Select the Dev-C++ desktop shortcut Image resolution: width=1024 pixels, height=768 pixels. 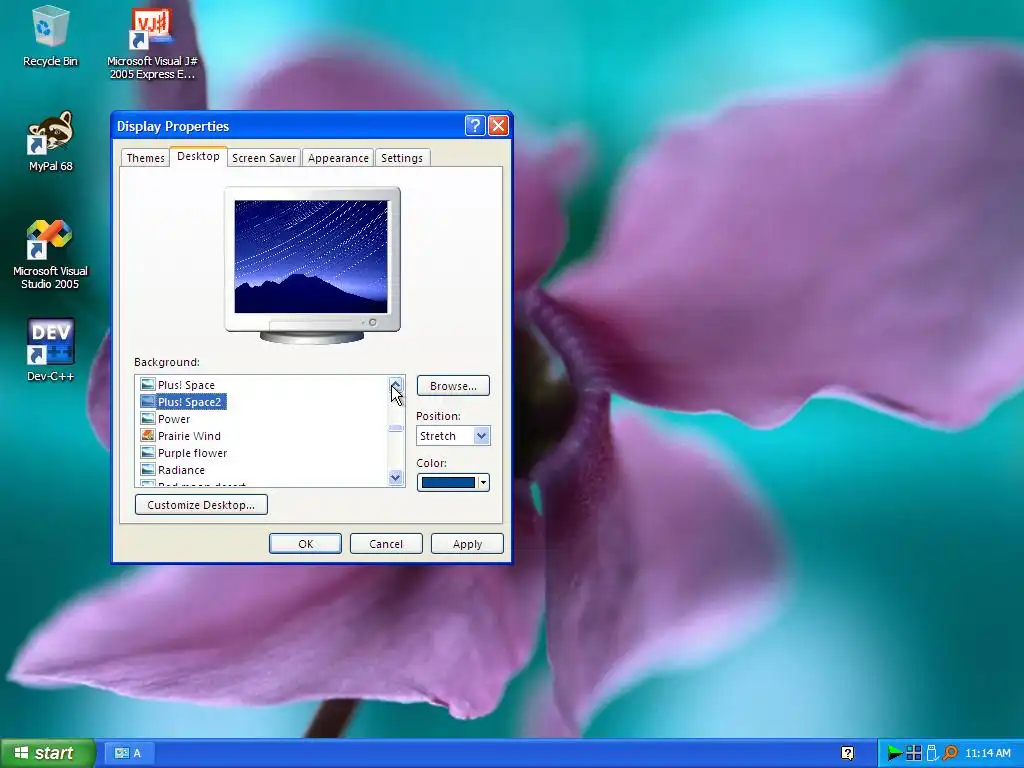(50, 350)
